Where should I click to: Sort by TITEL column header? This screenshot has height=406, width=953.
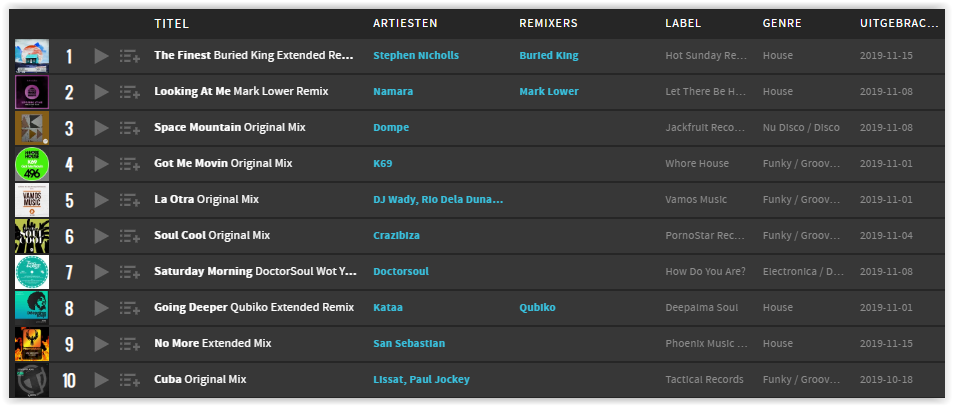click(171, 24)
